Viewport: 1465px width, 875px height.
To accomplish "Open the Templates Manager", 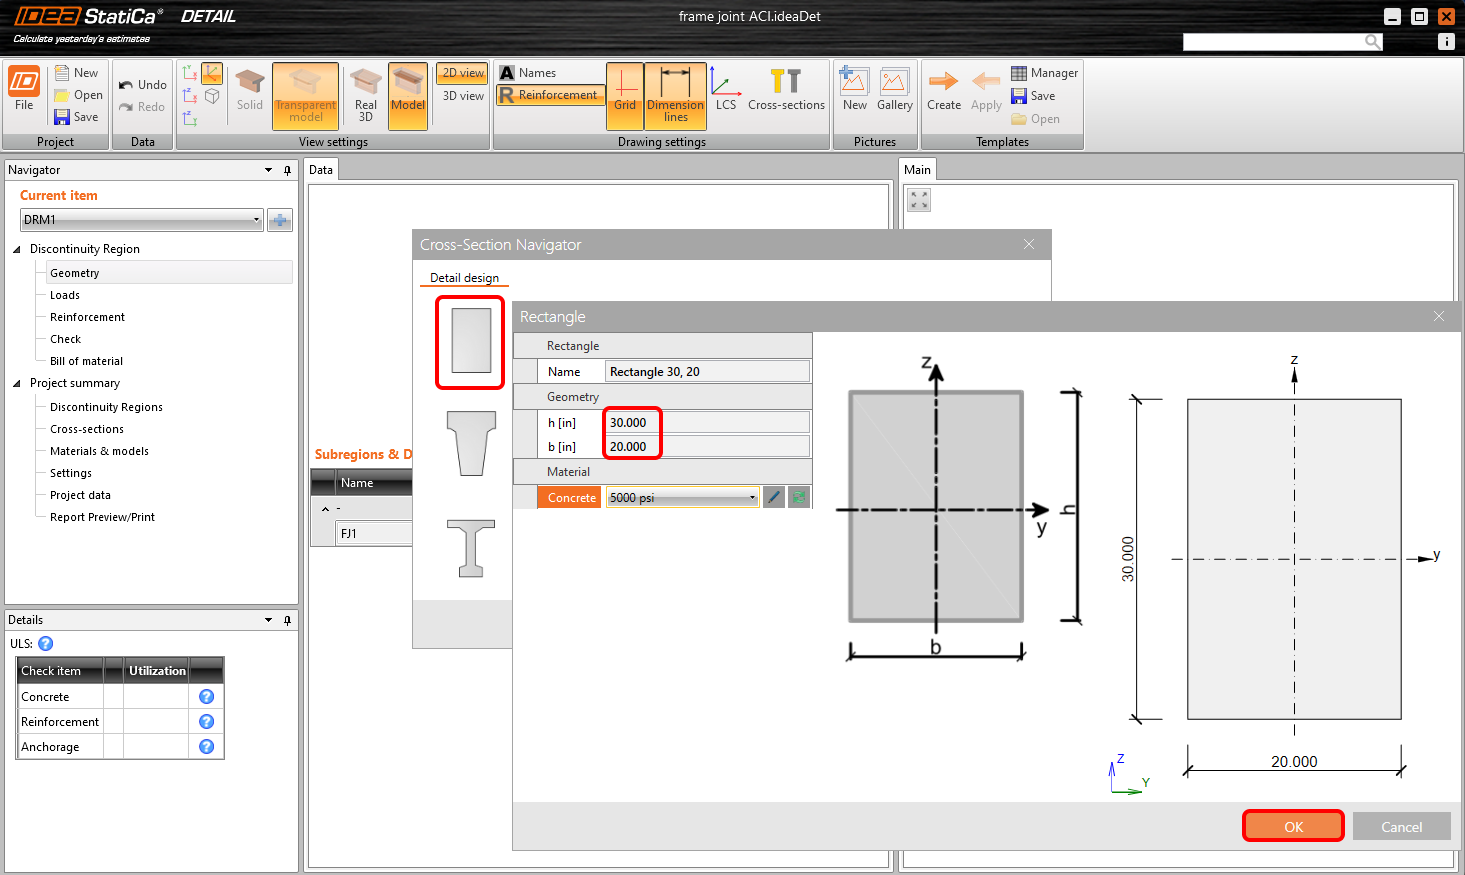I will (x=1044, y=73).
